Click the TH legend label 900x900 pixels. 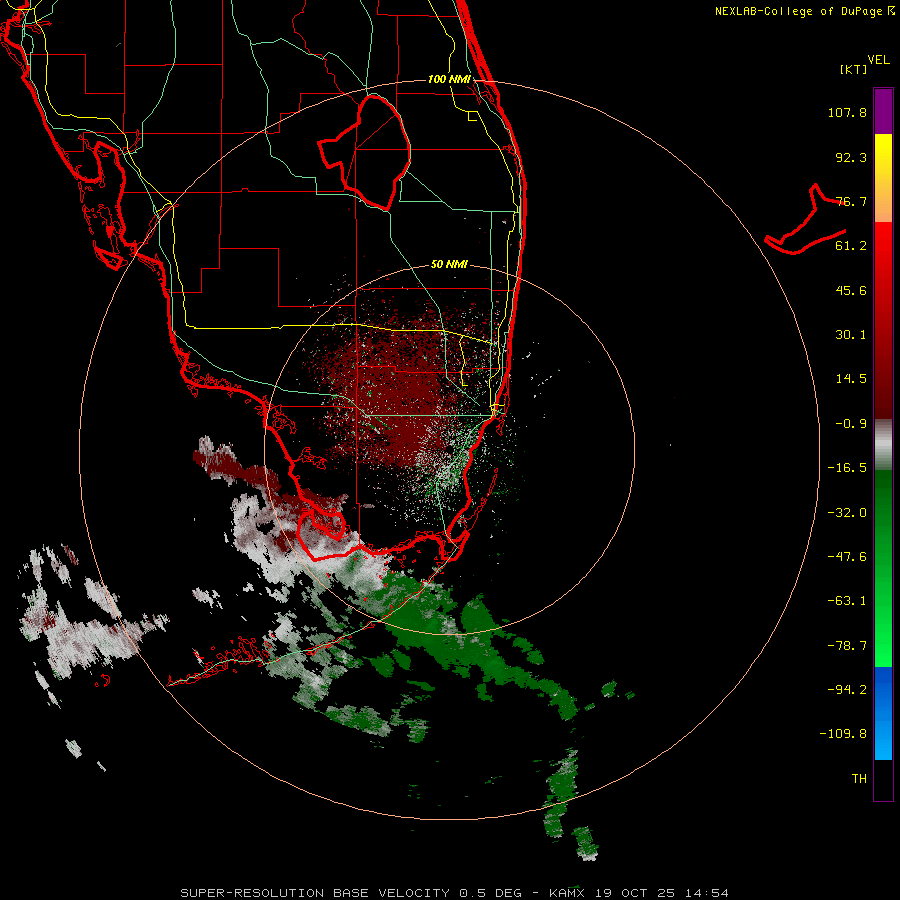pyautogui.click(x=859, y=778)
